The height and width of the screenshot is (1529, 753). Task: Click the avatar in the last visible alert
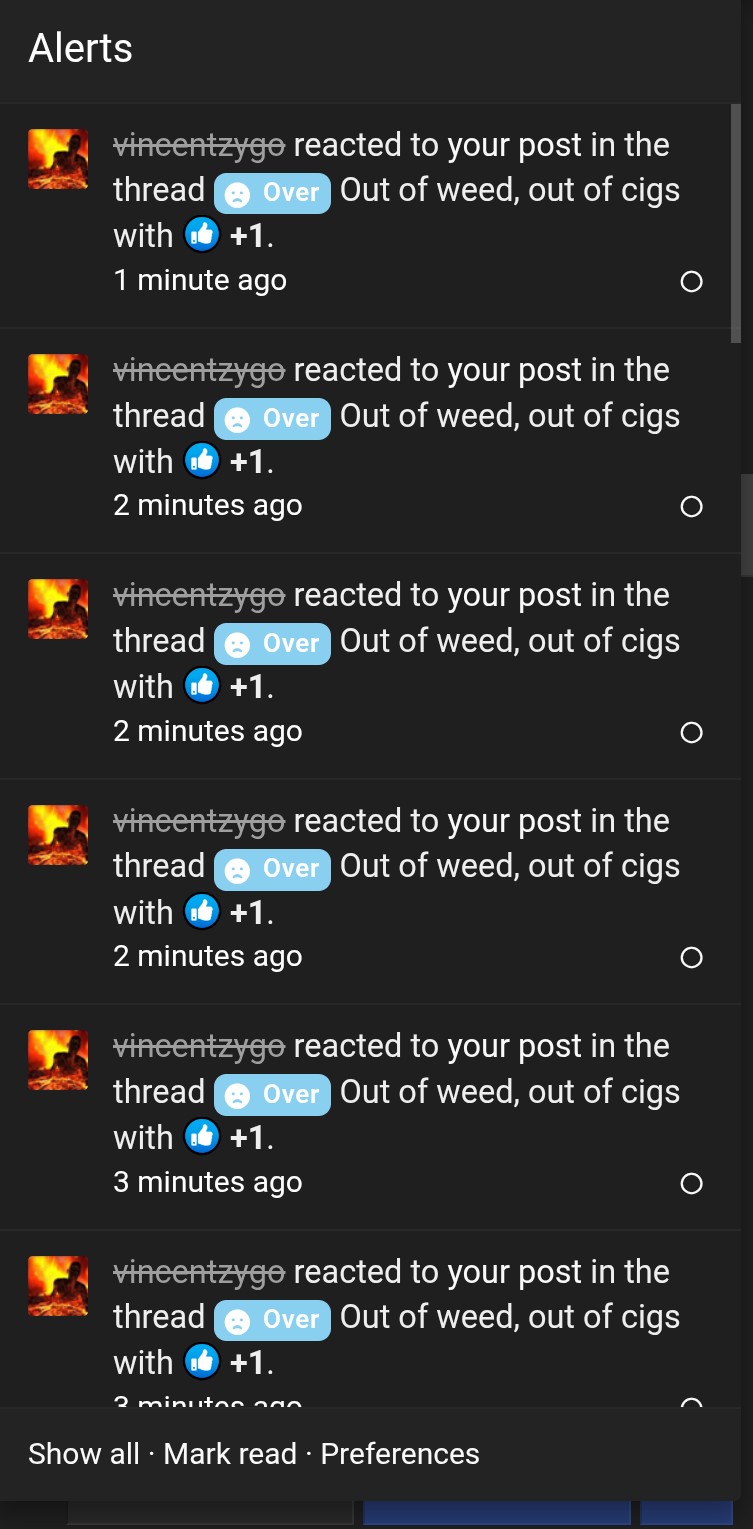[58, 1286]
